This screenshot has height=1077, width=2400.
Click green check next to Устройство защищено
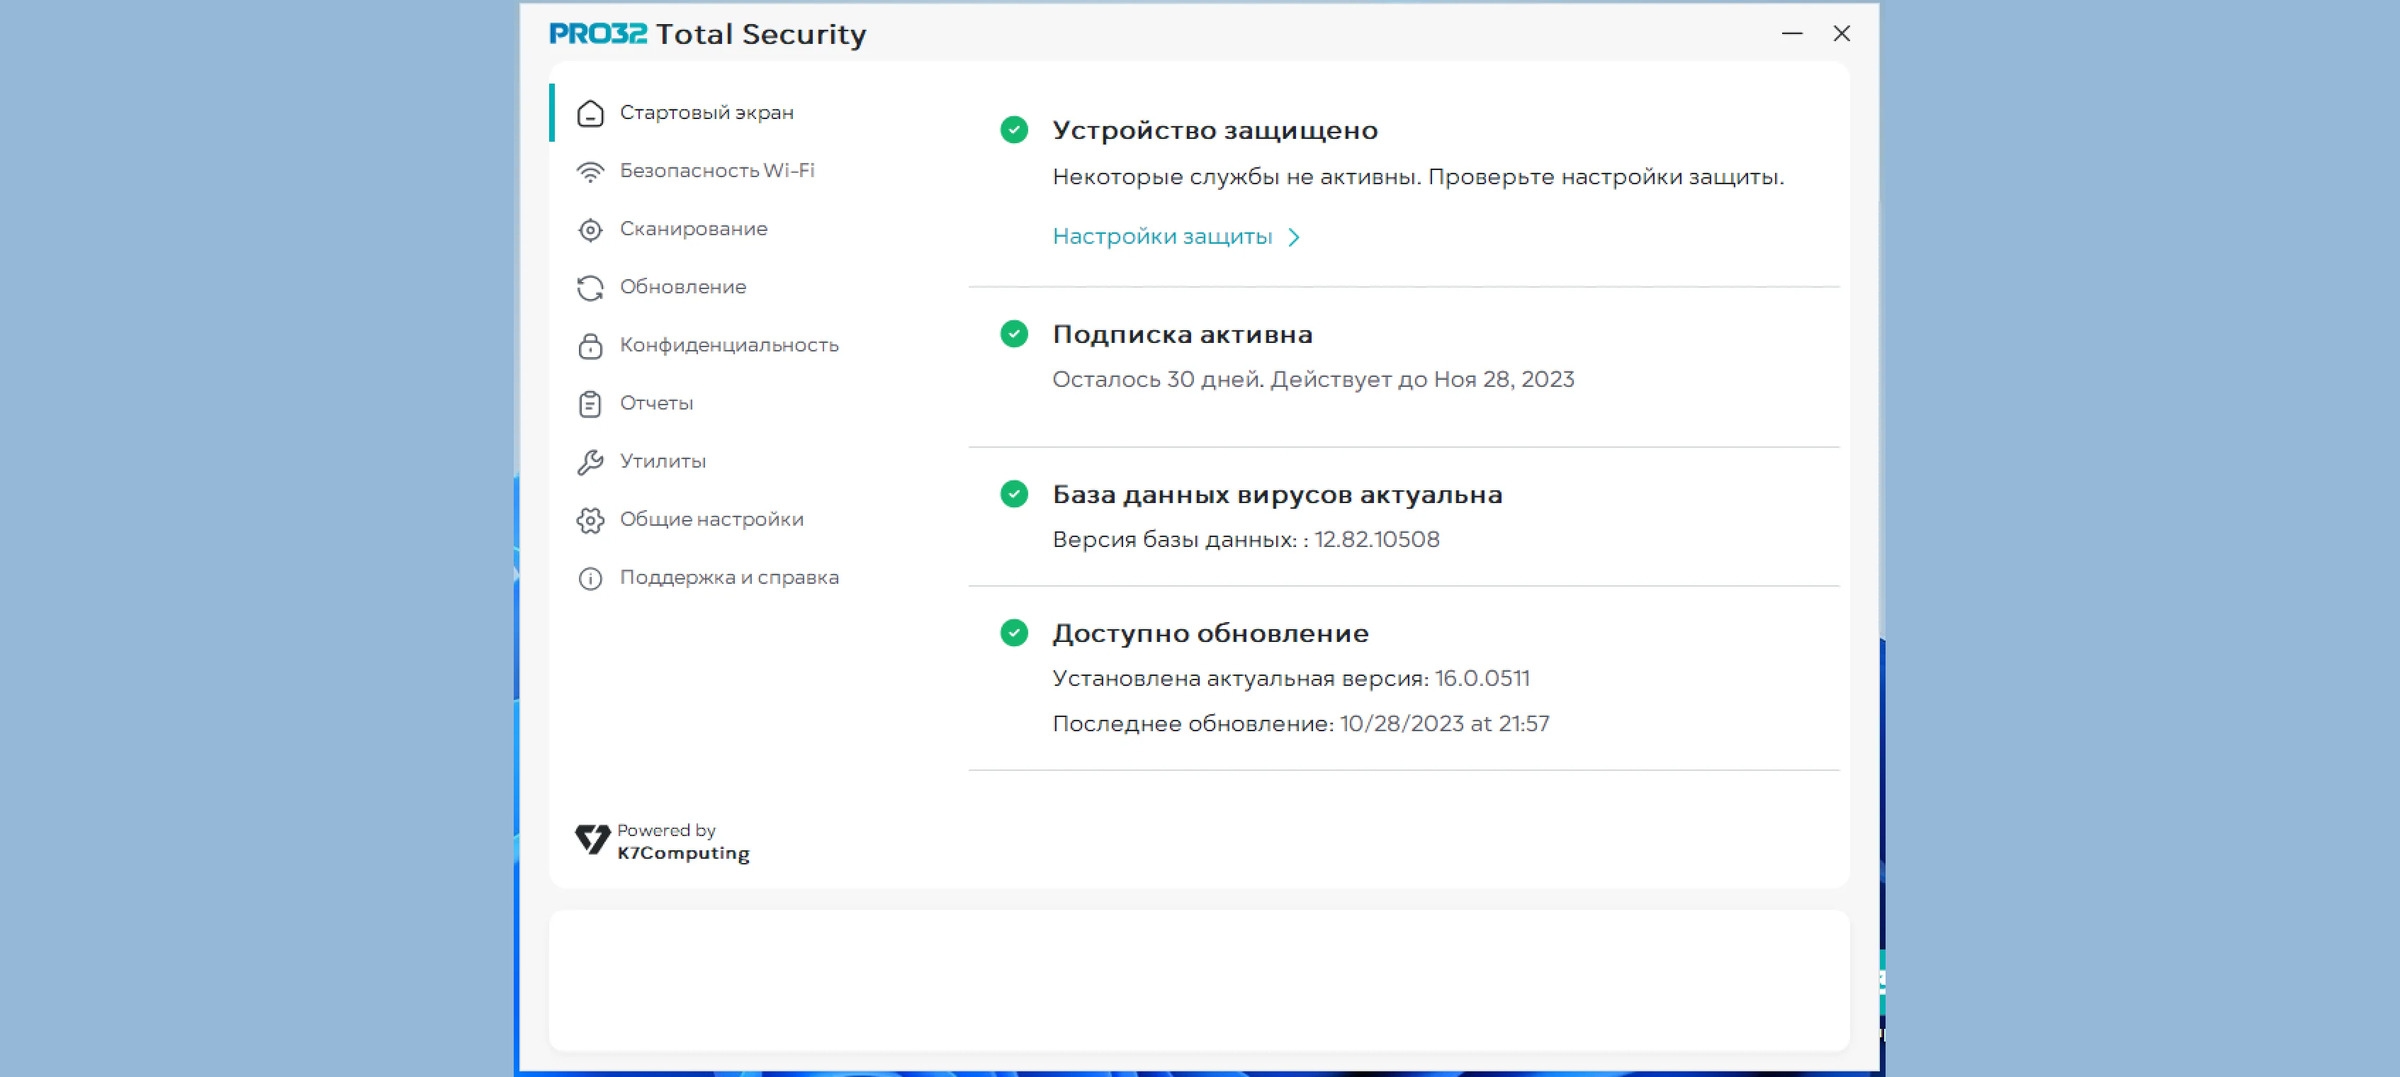pyautogui.click(x=1014, y=130)
